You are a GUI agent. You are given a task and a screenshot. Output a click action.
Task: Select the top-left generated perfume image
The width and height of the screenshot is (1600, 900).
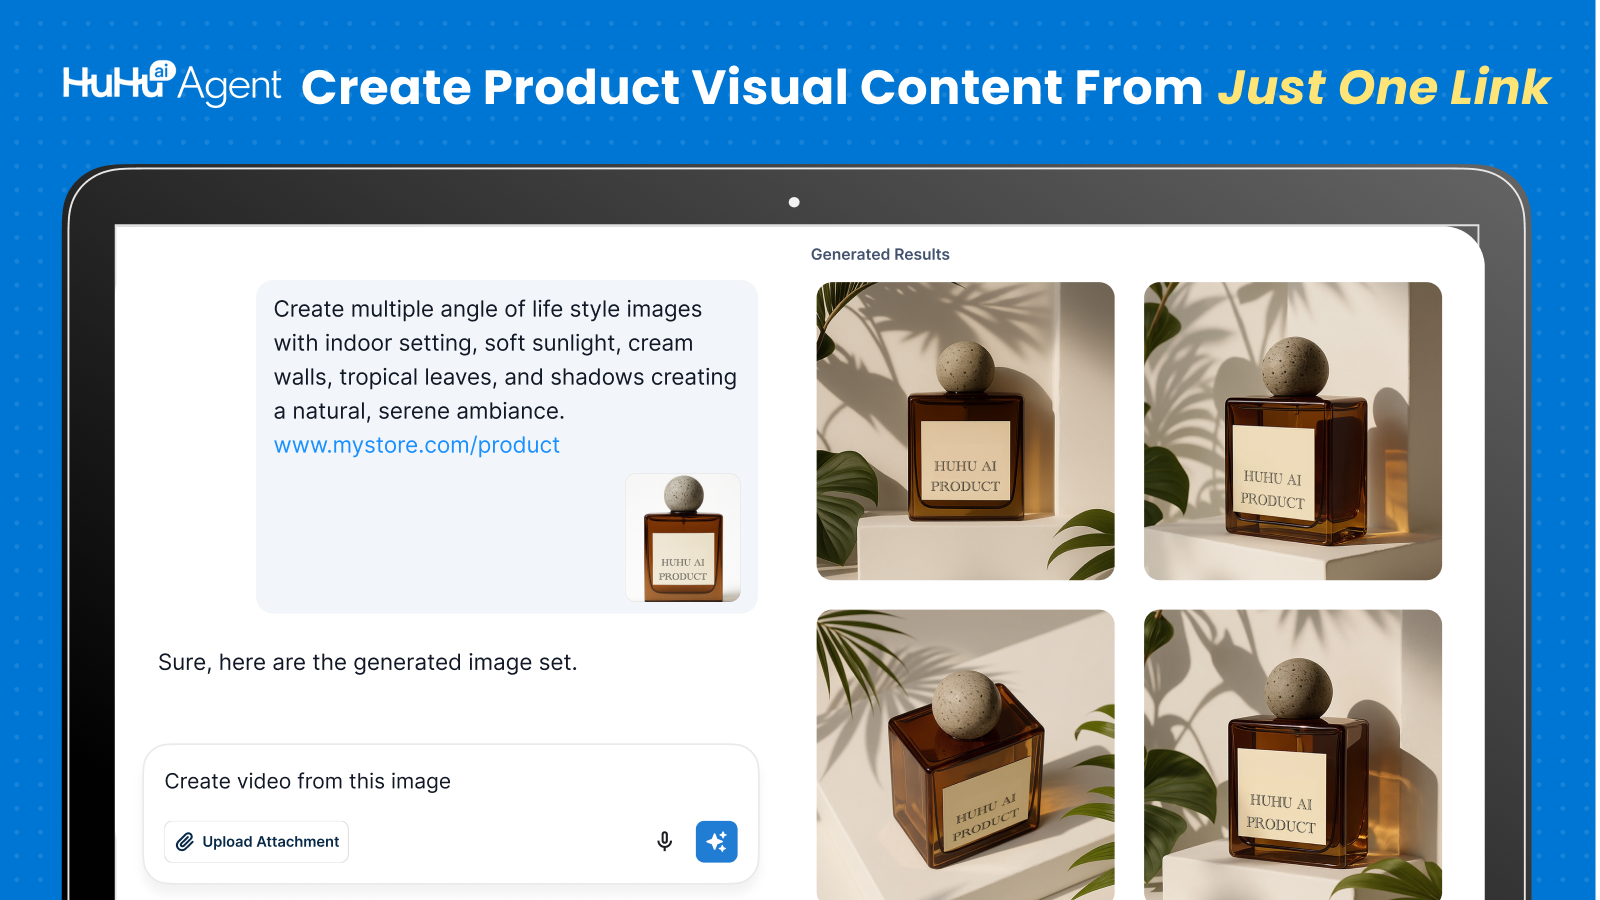pos(965,431)
